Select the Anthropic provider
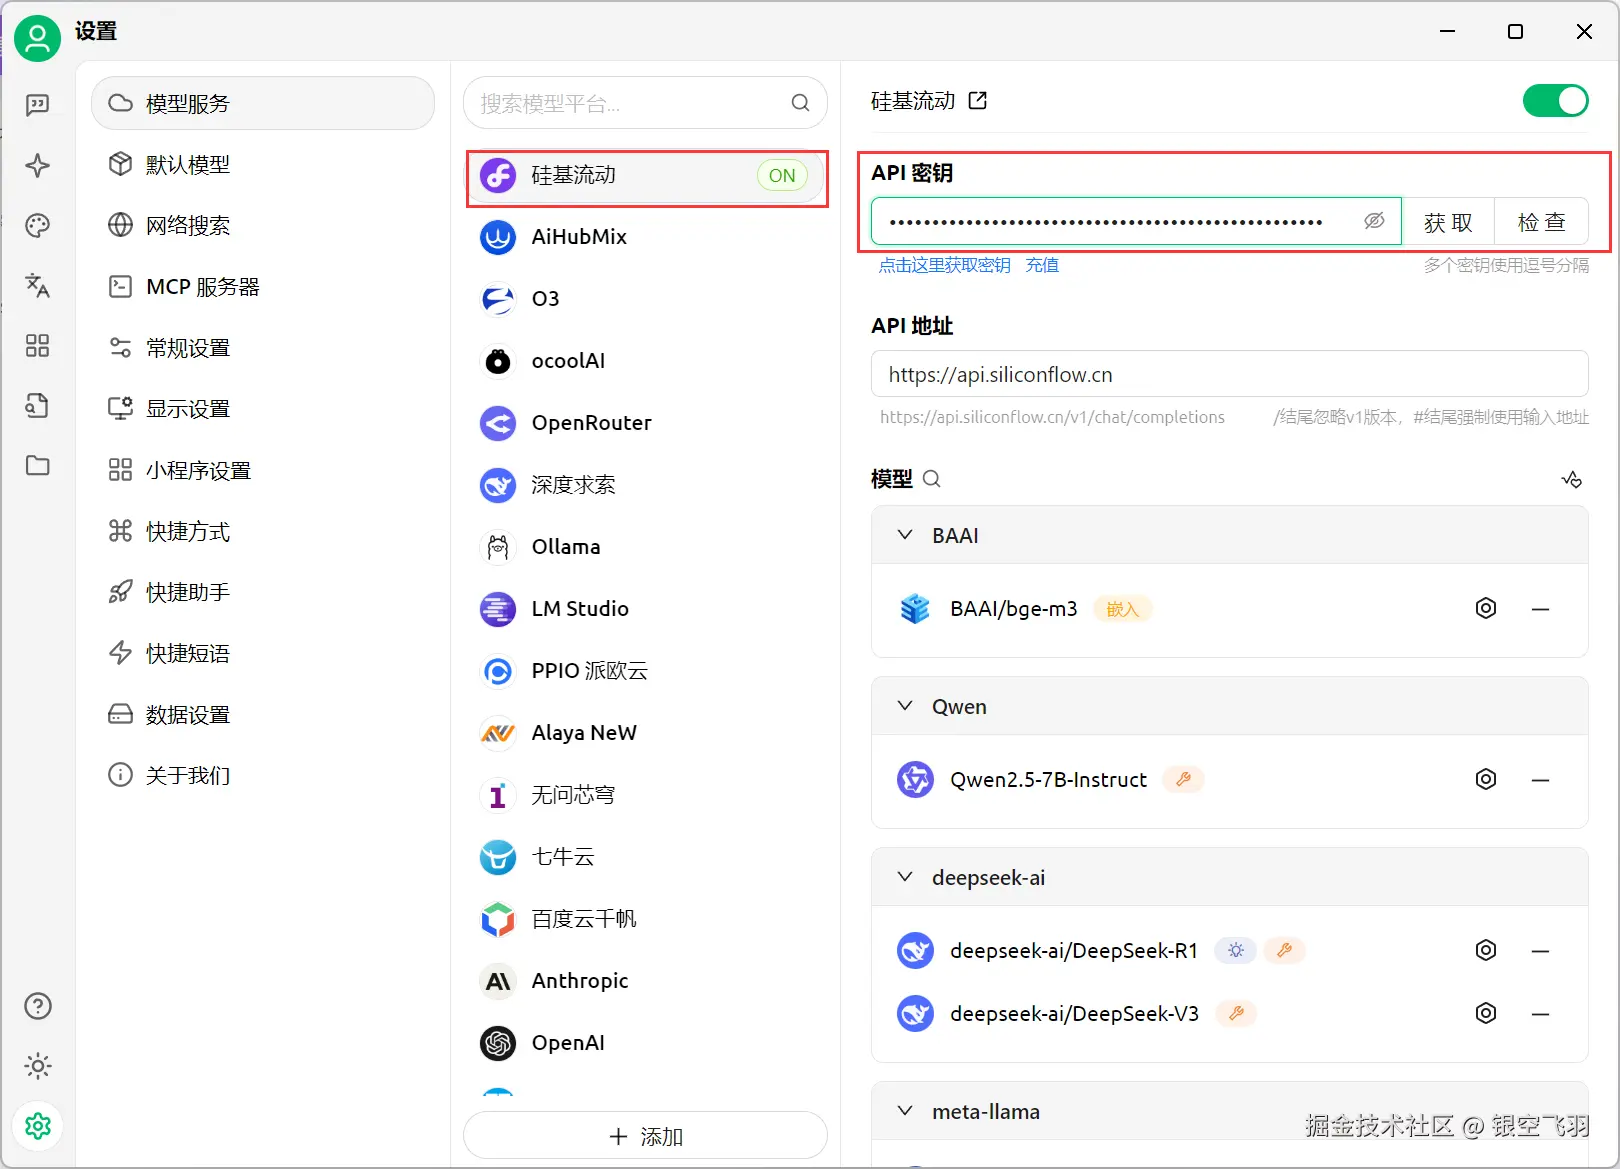The height and width of the screenshot is (1169, 1620). pos(647,981)
